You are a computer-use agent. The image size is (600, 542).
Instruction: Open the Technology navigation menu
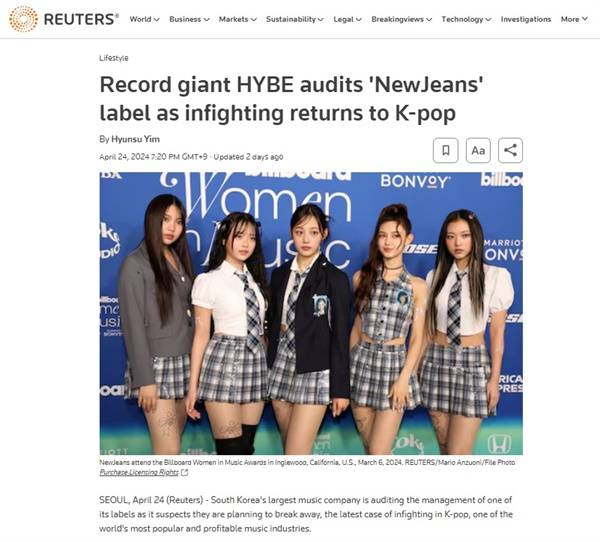click(x=466, y=19)
